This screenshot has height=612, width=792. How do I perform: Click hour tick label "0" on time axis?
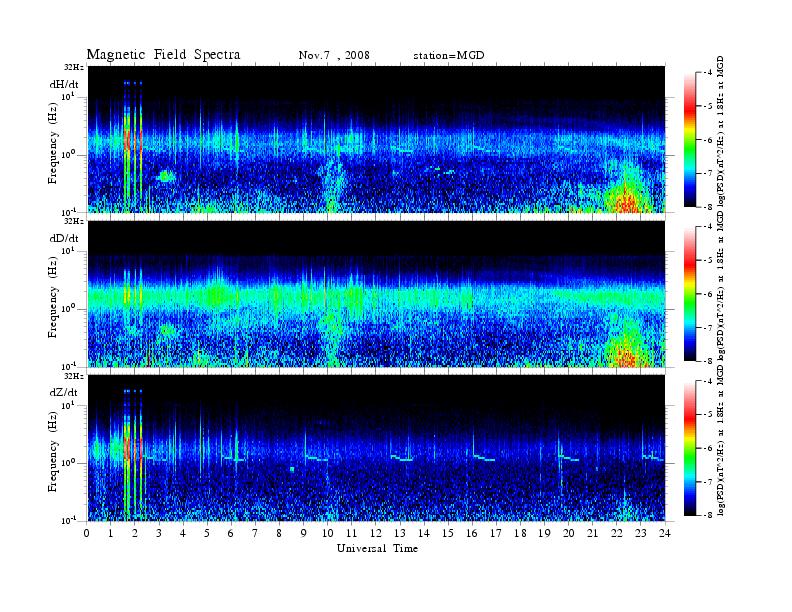tap(87, 533)
